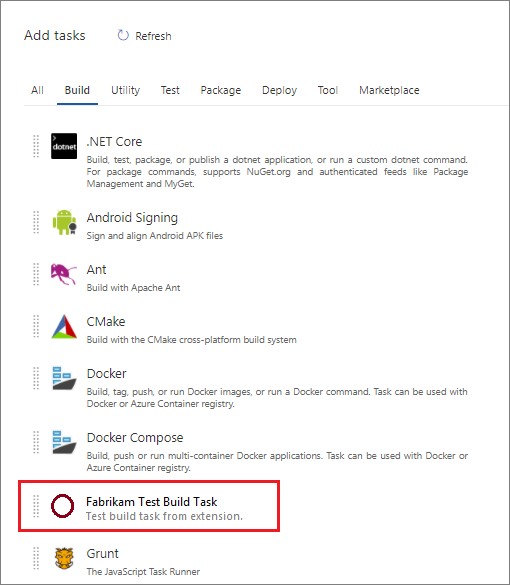510x585 pixels.
Task: Grab the drag handle beside CMake
Action: point(36,326)
